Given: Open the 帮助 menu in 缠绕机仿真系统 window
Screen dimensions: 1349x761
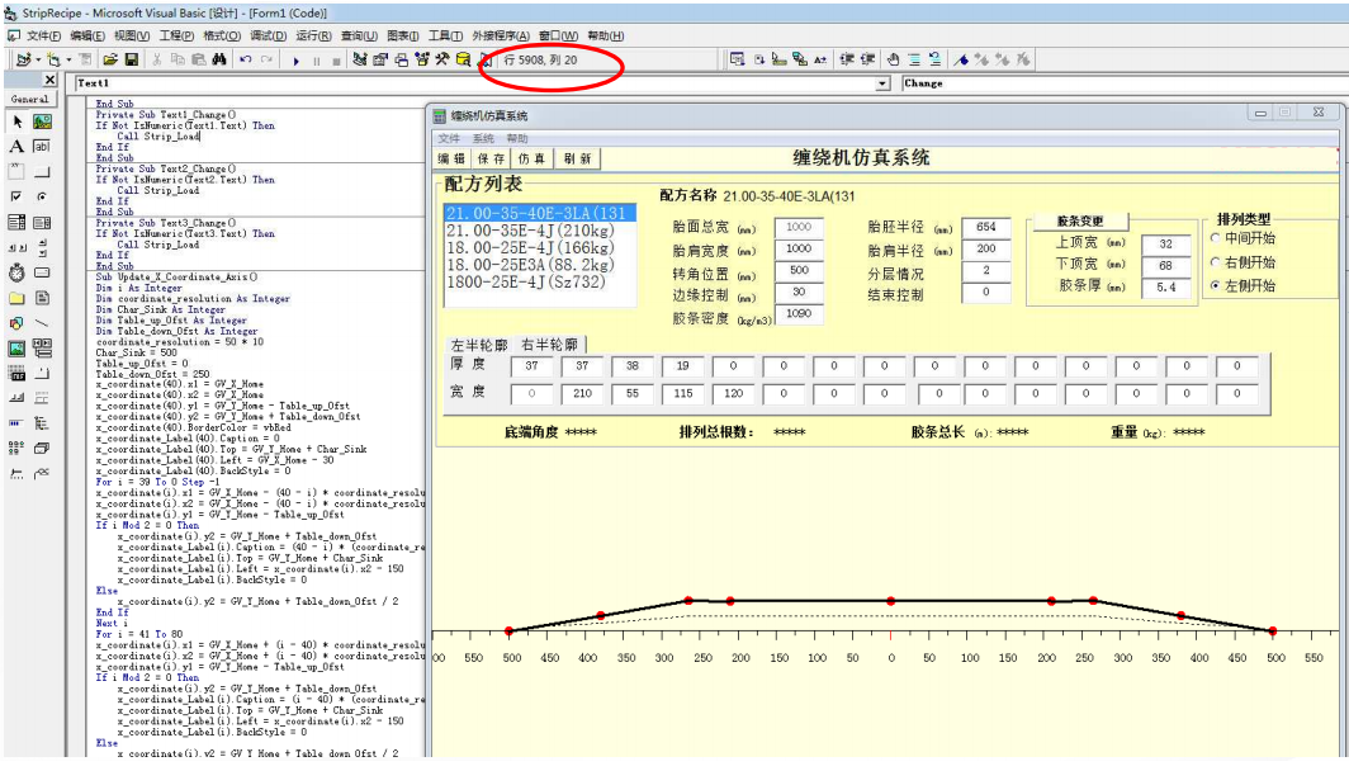Looking at the screenshot, I should click(x=517, y=139).
